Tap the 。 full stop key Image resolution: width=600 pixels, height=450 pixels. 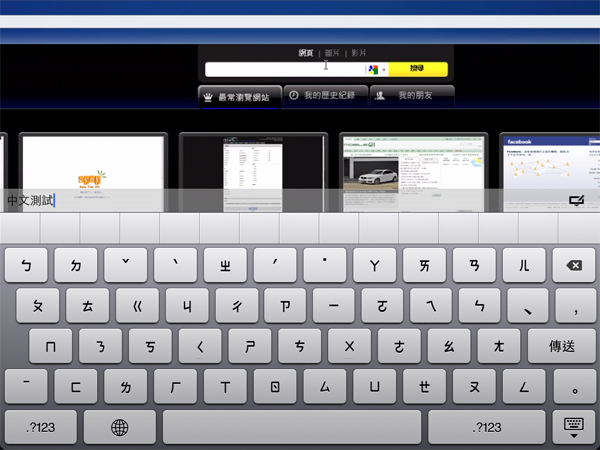[574, 387]
